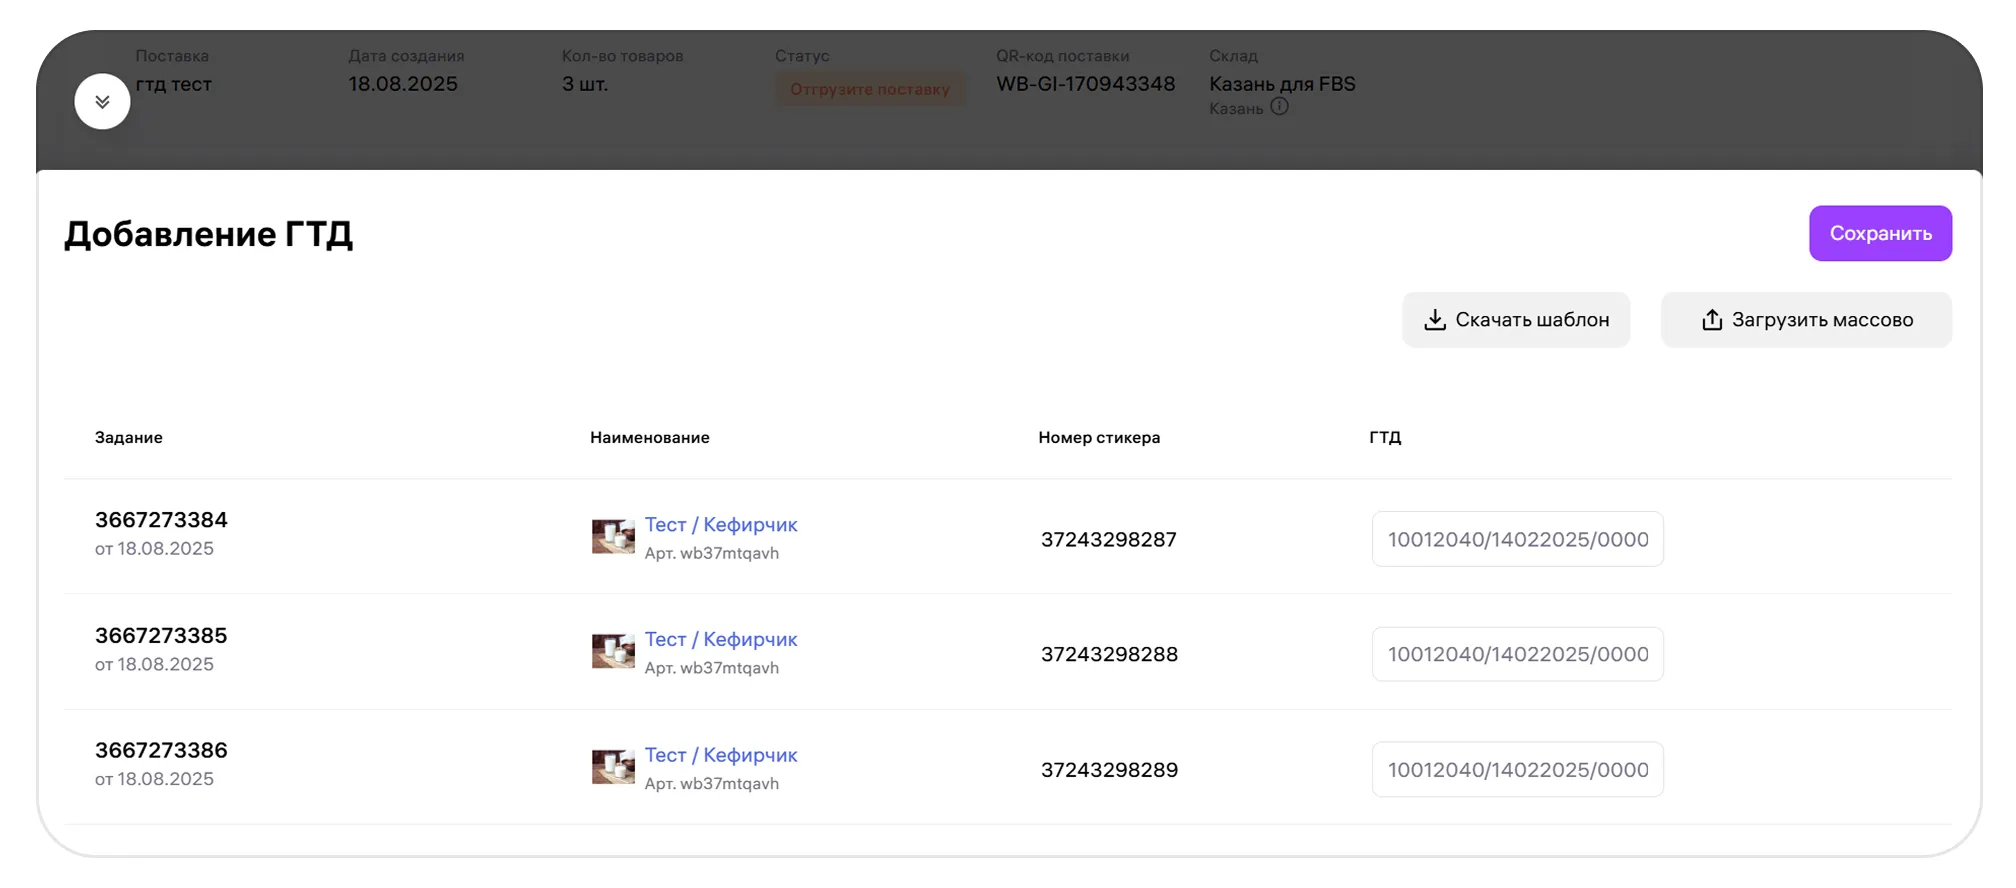Viewport: 2016px width, 888px height.
Task: Open Тест / Кефирчик link in task 3667273386 row
Action: 720,755
